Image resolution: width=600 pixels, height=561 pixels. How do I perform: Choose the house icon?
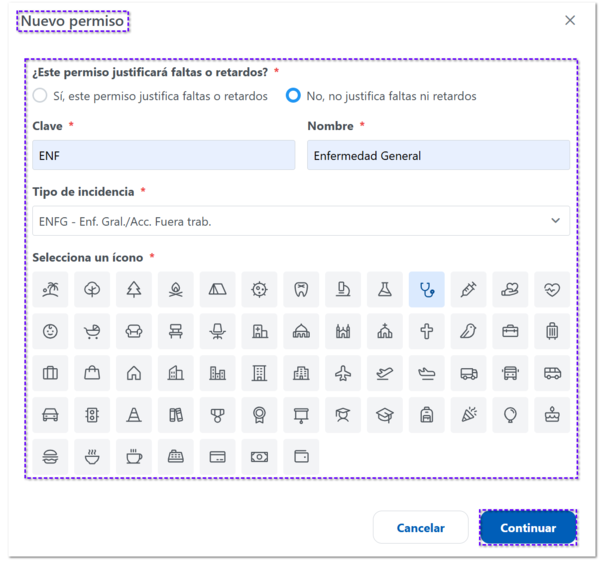(x=134, y=373)
